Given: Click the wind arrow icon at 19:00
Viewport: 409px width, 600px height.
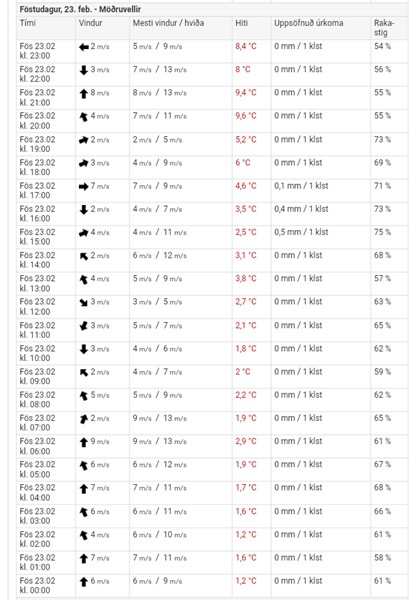Looking at the screenshot, I should 84,140.
